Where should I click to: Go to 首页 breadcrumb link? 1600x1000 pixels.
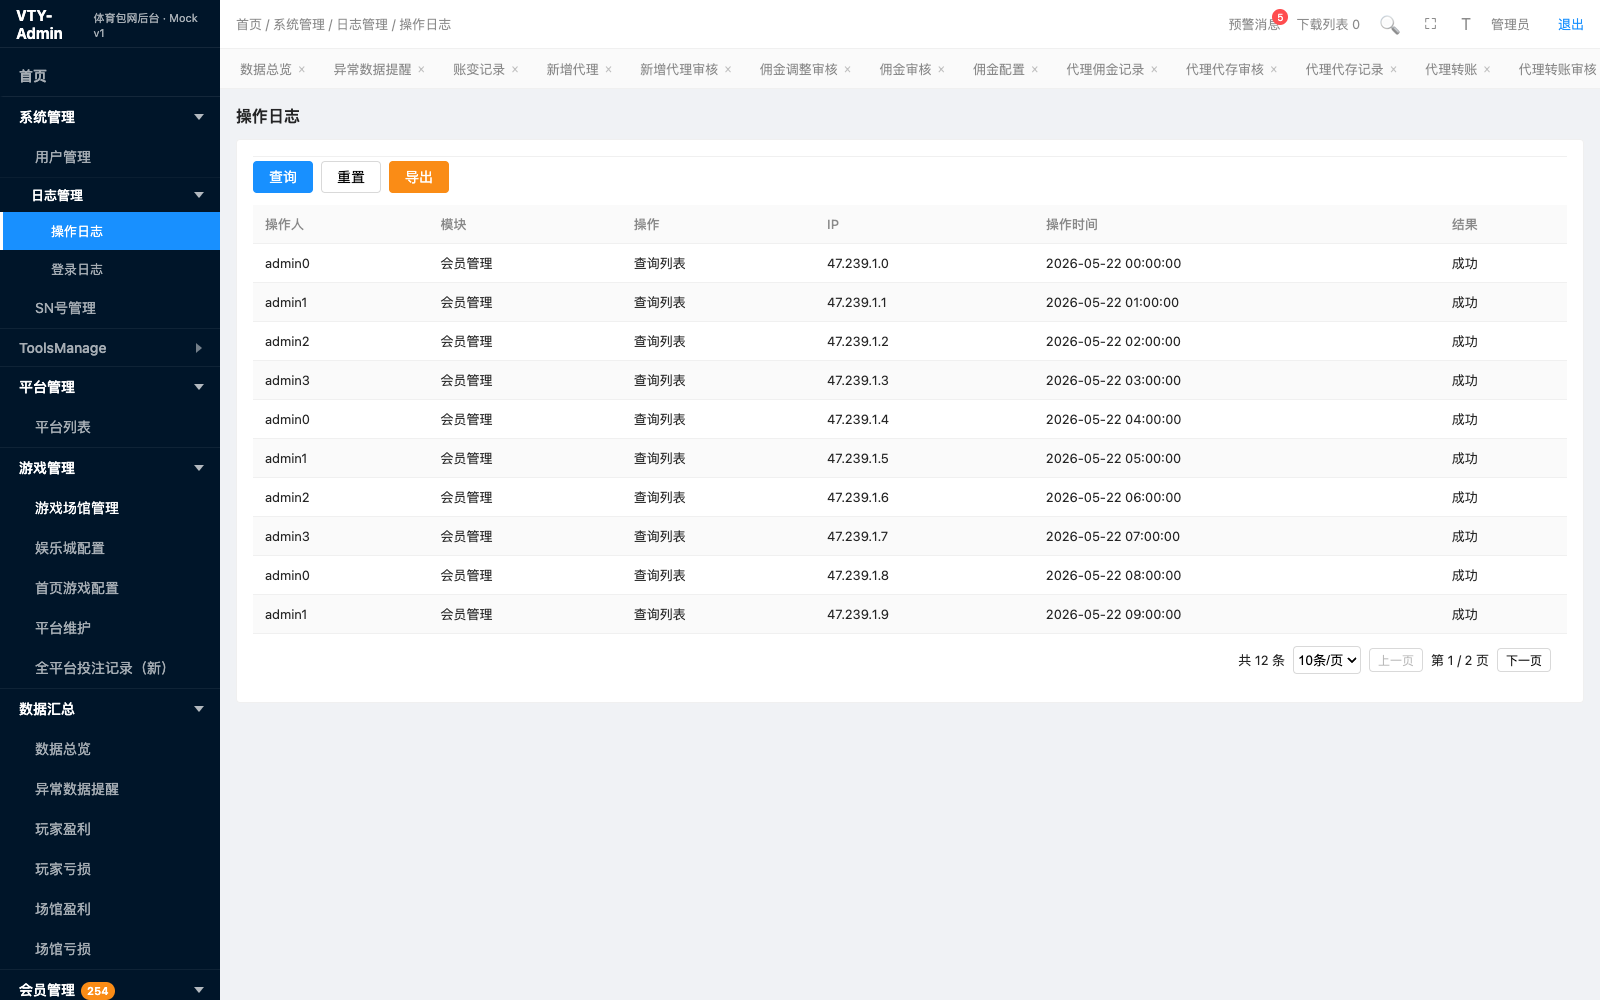click(x=249, y=24)
